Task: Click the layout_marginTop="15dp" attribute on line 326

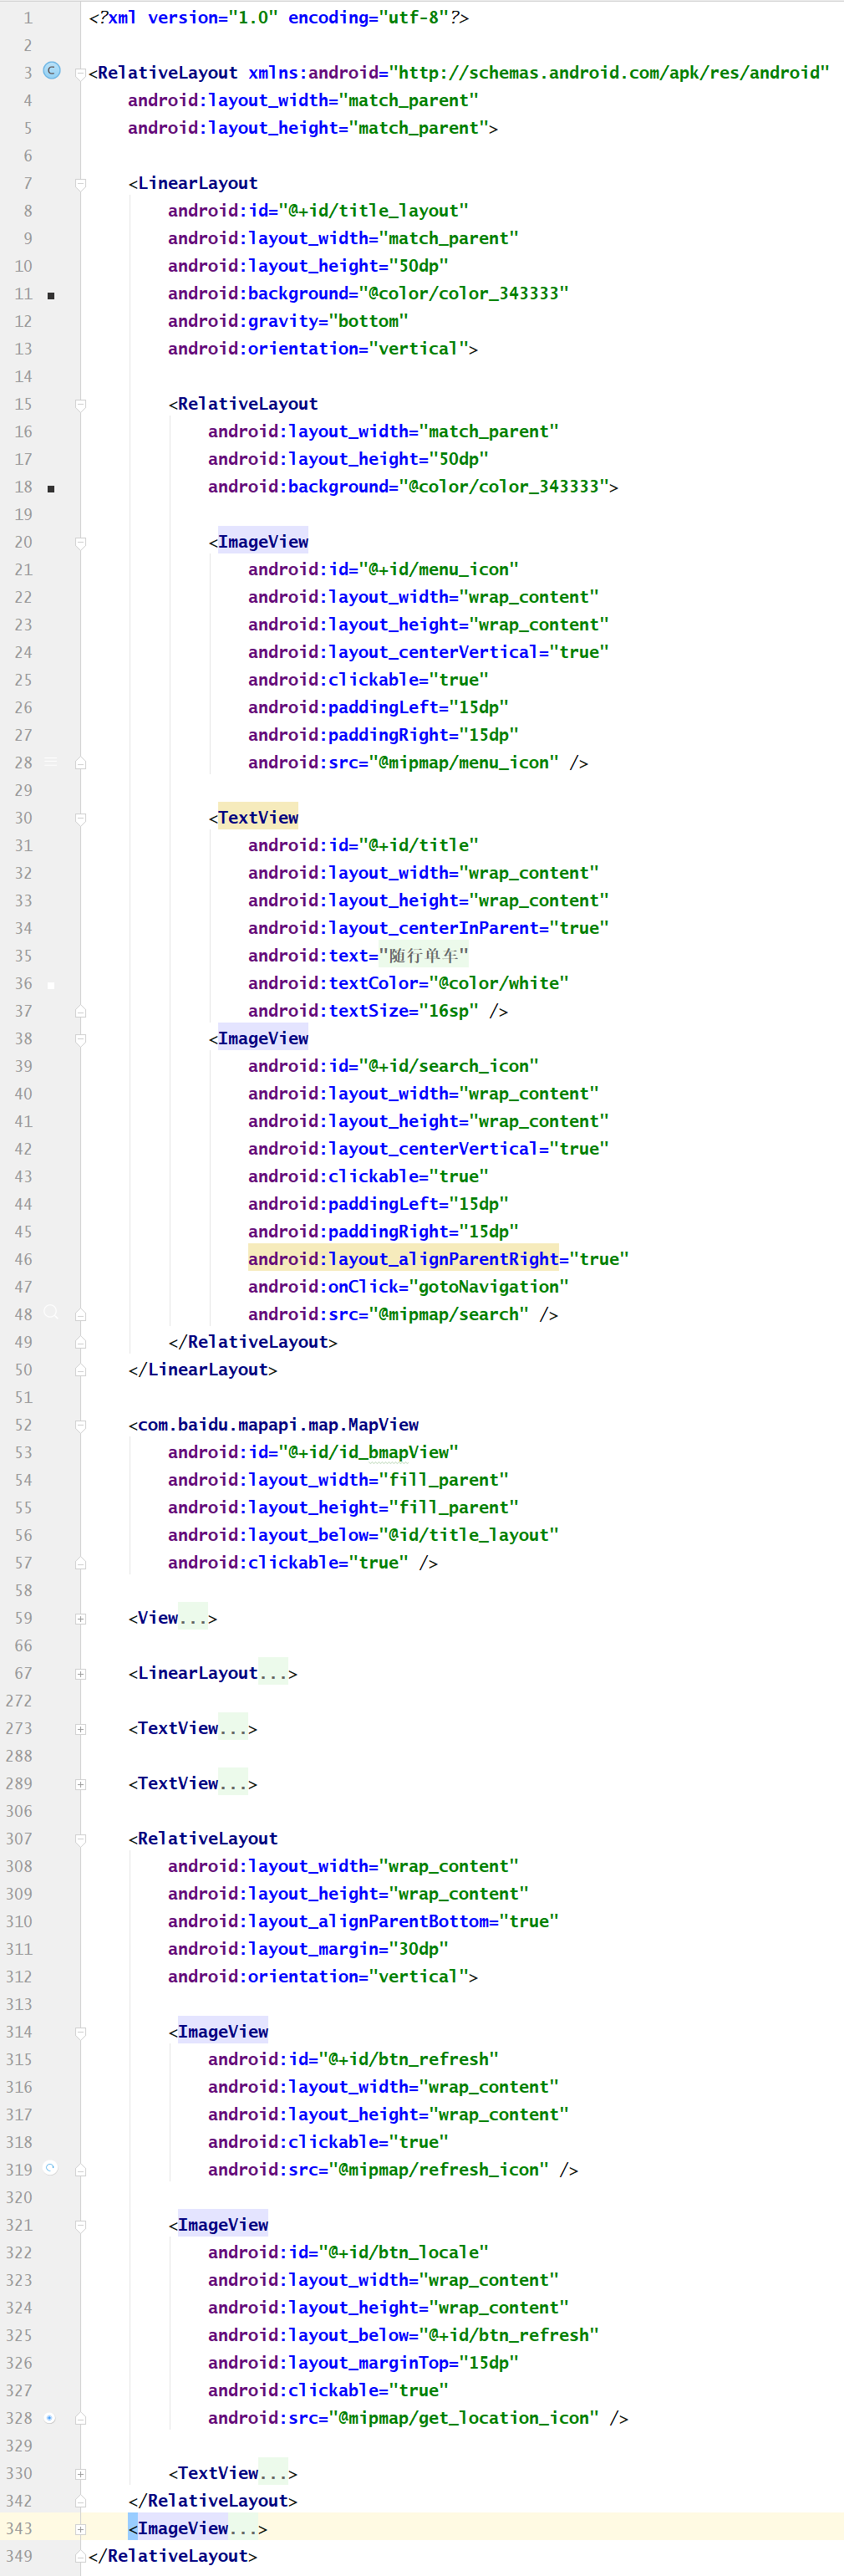Action: [x=363, y=2362]
